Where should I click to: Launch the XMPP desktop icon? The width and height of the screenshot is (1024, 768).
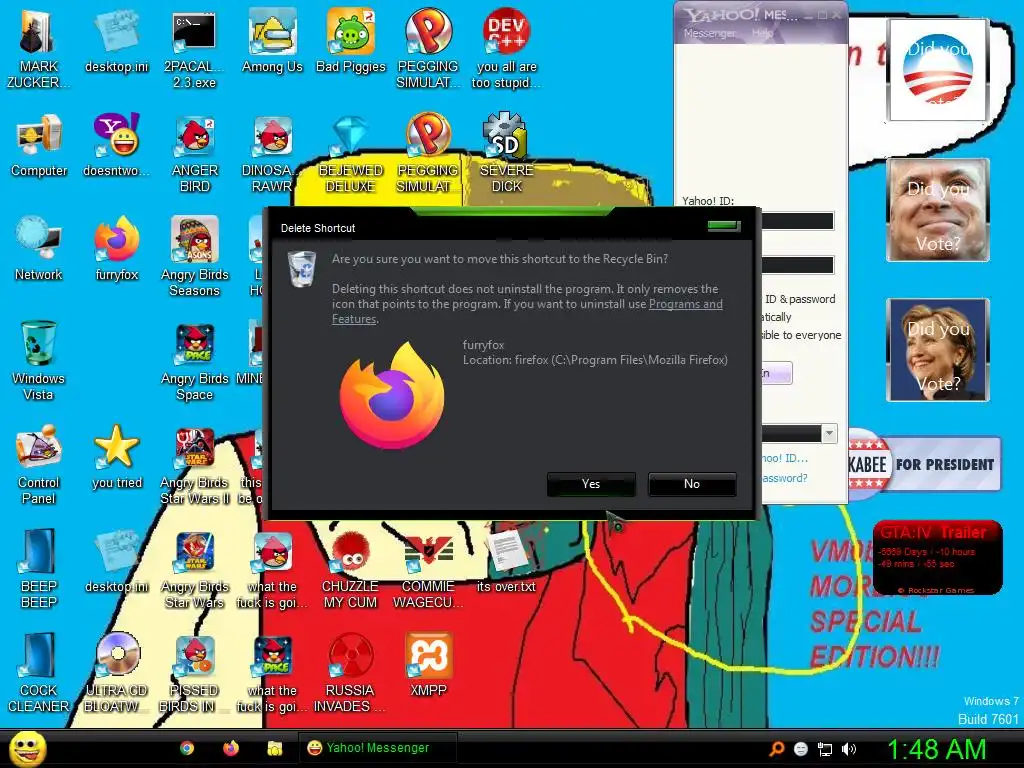pos(428,664)
